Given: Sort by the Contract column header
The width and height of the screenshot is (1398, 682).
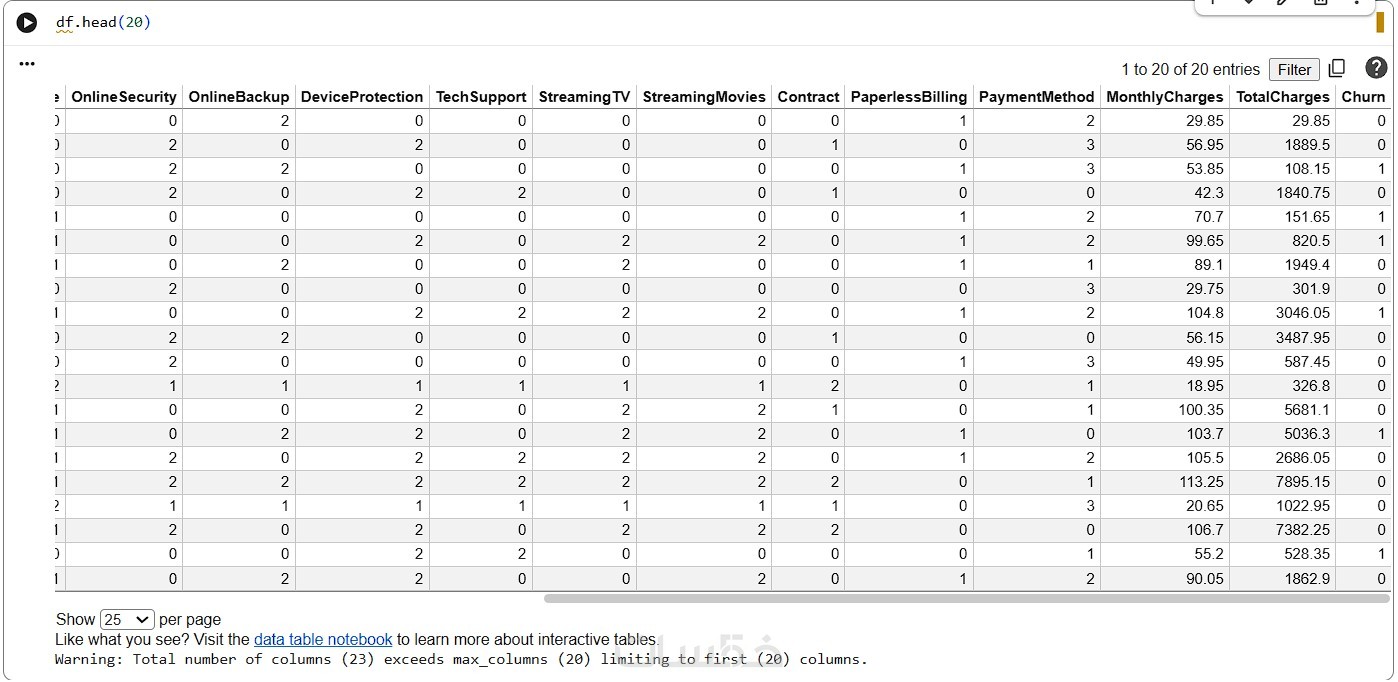Looking at the screenshot, I should 808,97.
